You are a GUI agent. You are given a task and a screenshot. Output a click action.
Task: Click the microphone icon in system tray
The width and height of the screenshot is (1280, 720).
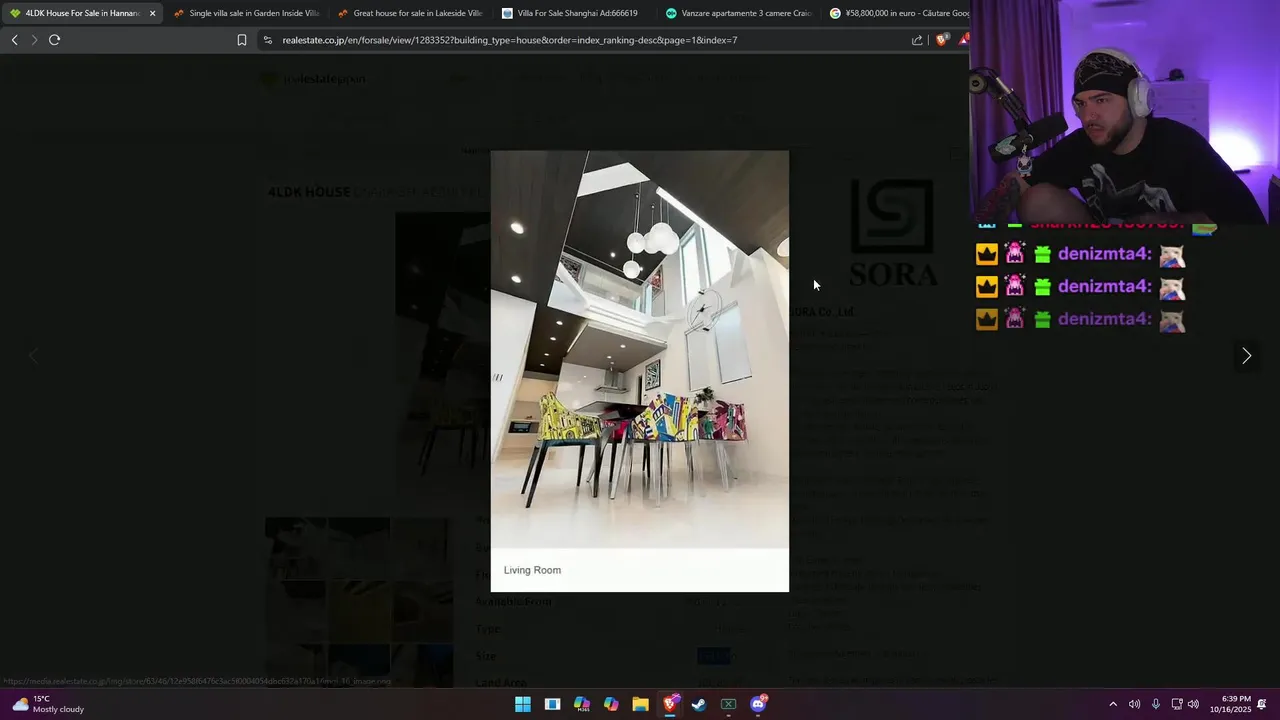click(x=1156, y=704)
